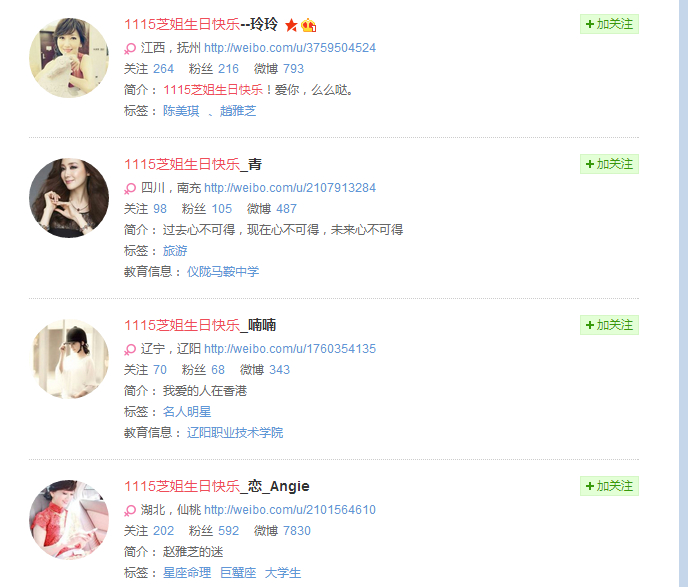Screen dimensions: 688x587
Task: Follow user 1115芝姐生日快乐--玲玲 with 加关注
Action: click(x=609, y=24)
